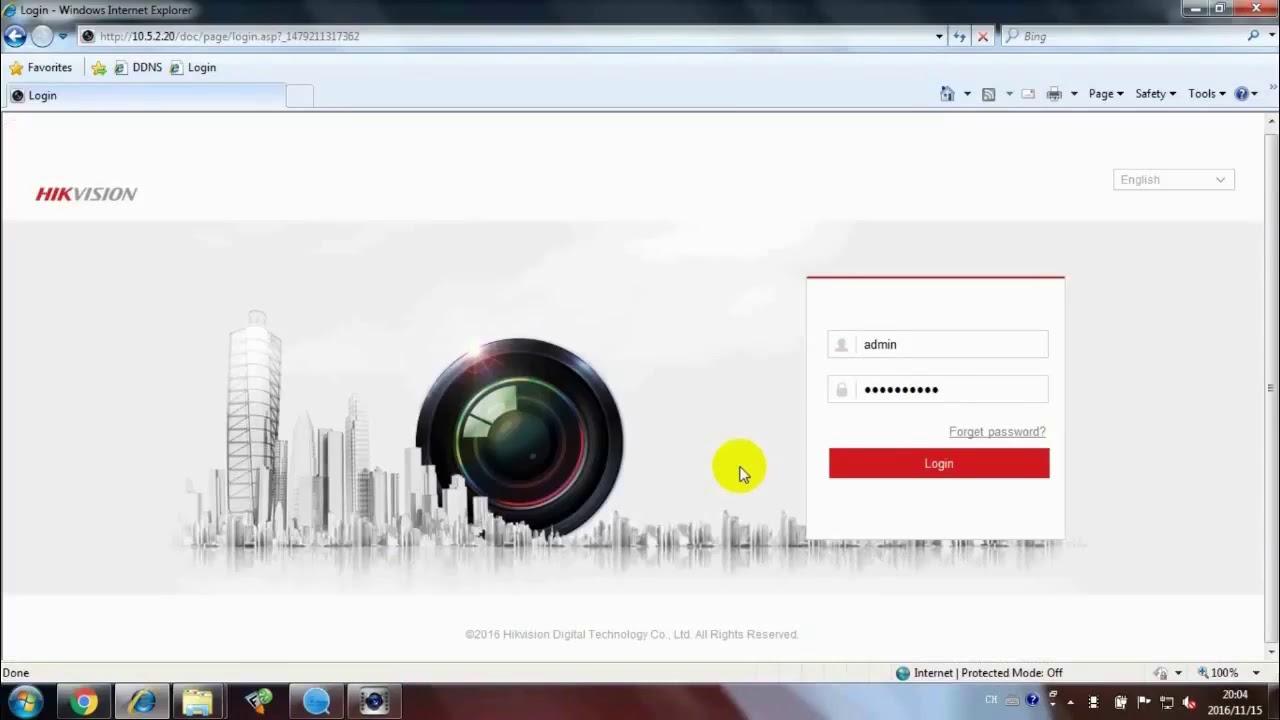Click the tray help question mark icon
The width and height of the screenshot is (1280, 720).
[1032, 700]
